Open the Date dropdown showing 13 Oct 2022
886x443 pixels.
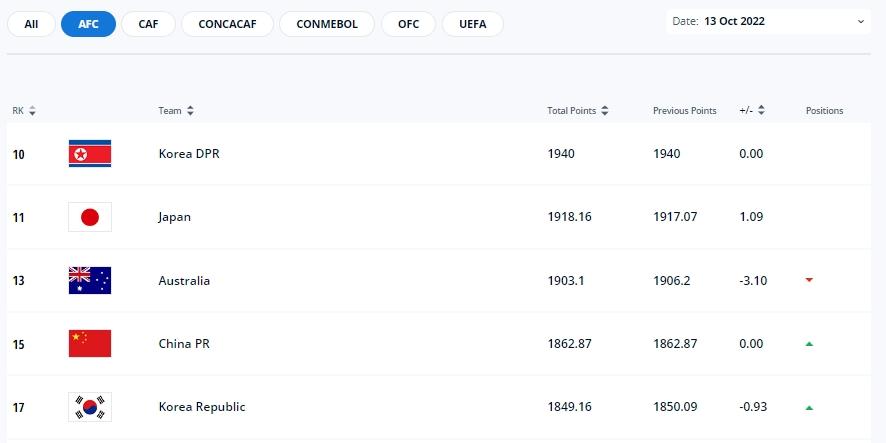pyautogui.click(x=767, y=21)
